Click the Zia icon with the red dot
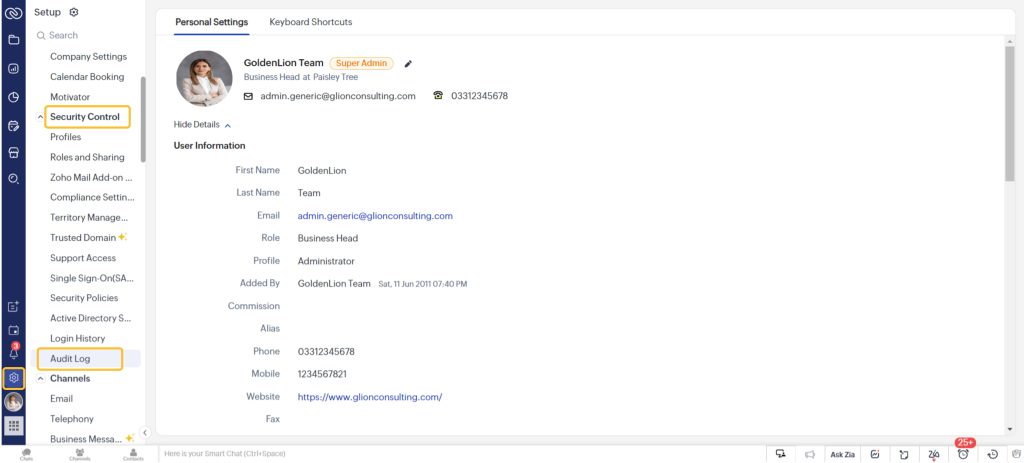1024x463 pixels. 934,455
